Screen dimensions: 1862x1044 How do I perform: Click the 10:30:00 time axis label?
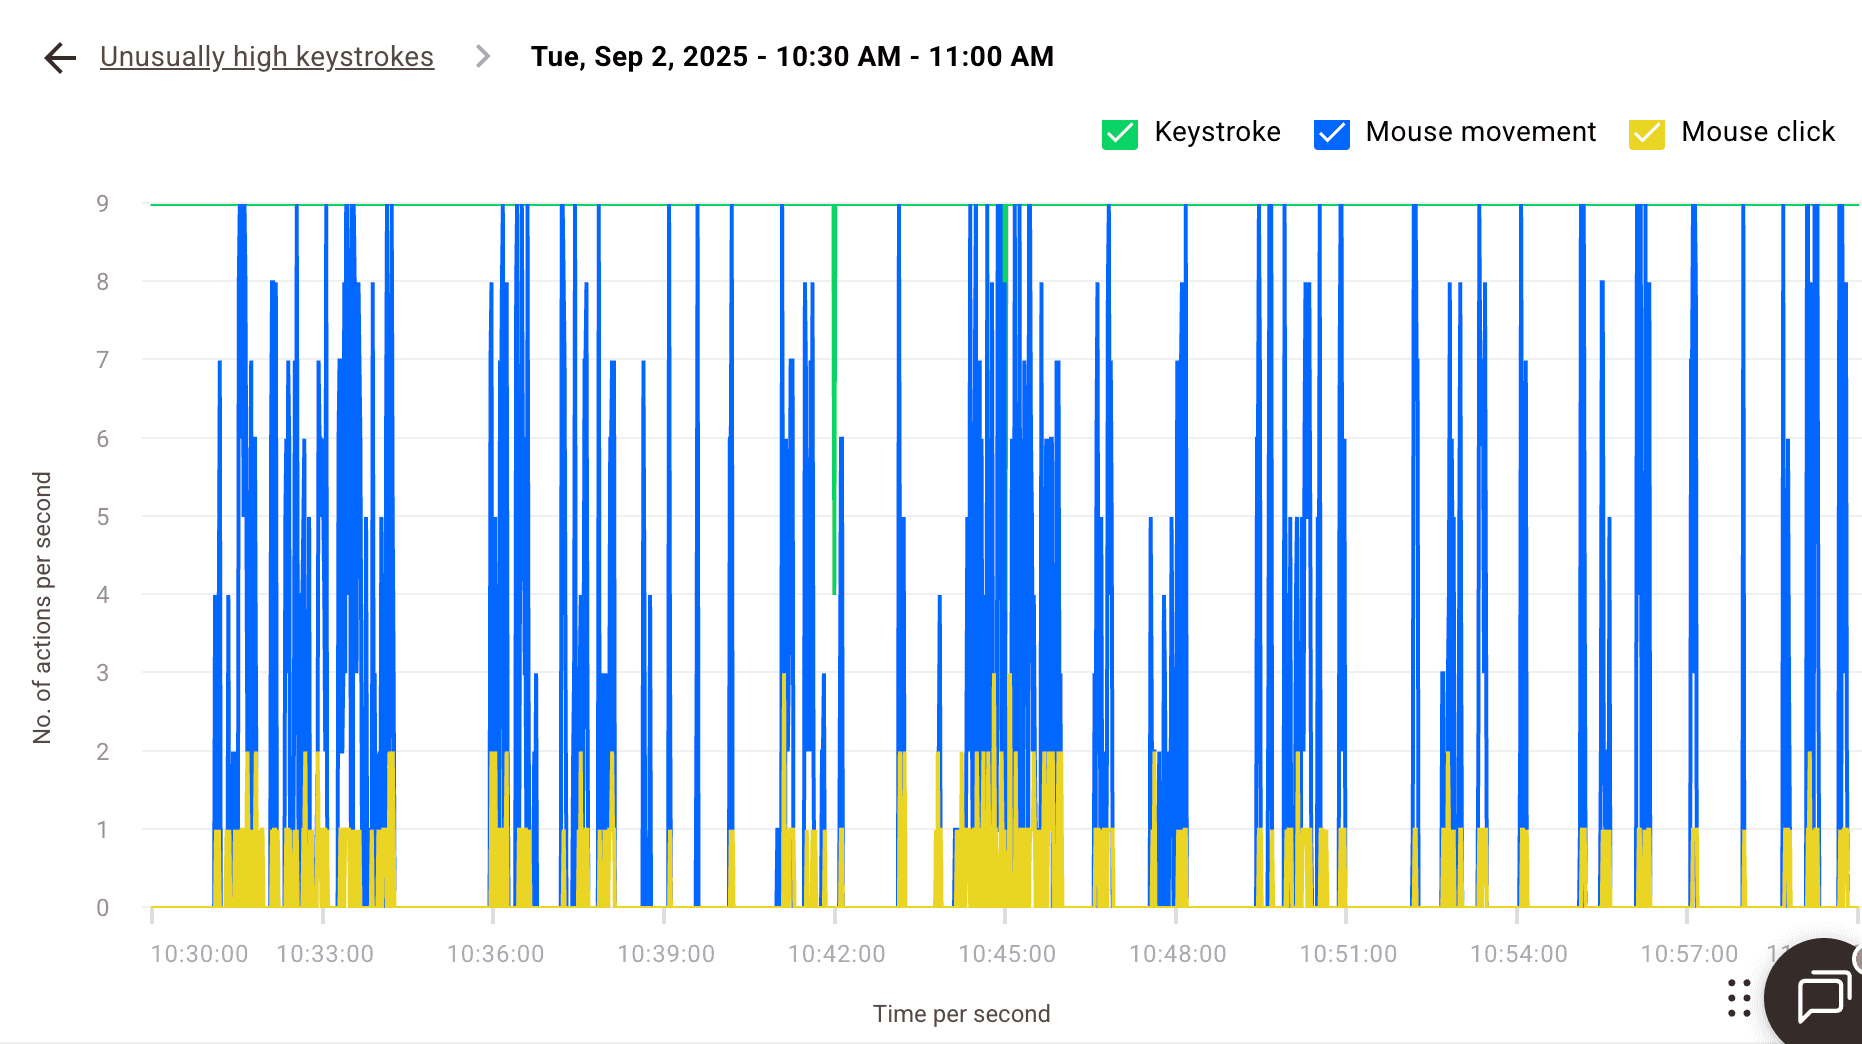point(199,954)
